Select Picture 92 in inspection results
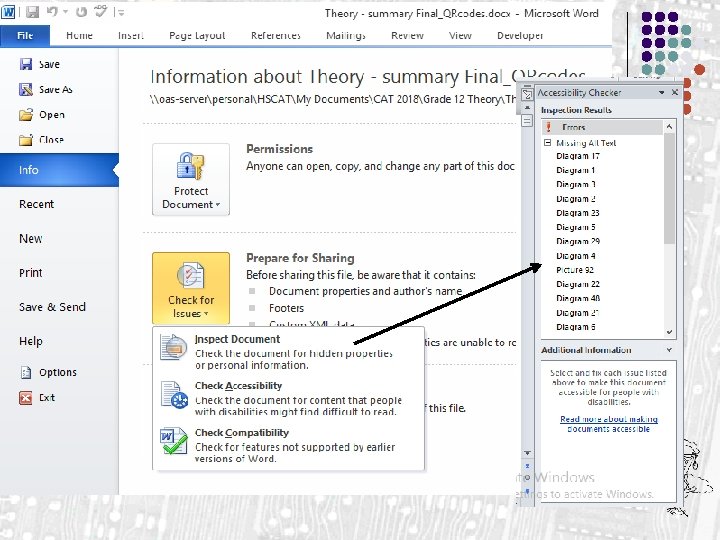 (575, 270)
